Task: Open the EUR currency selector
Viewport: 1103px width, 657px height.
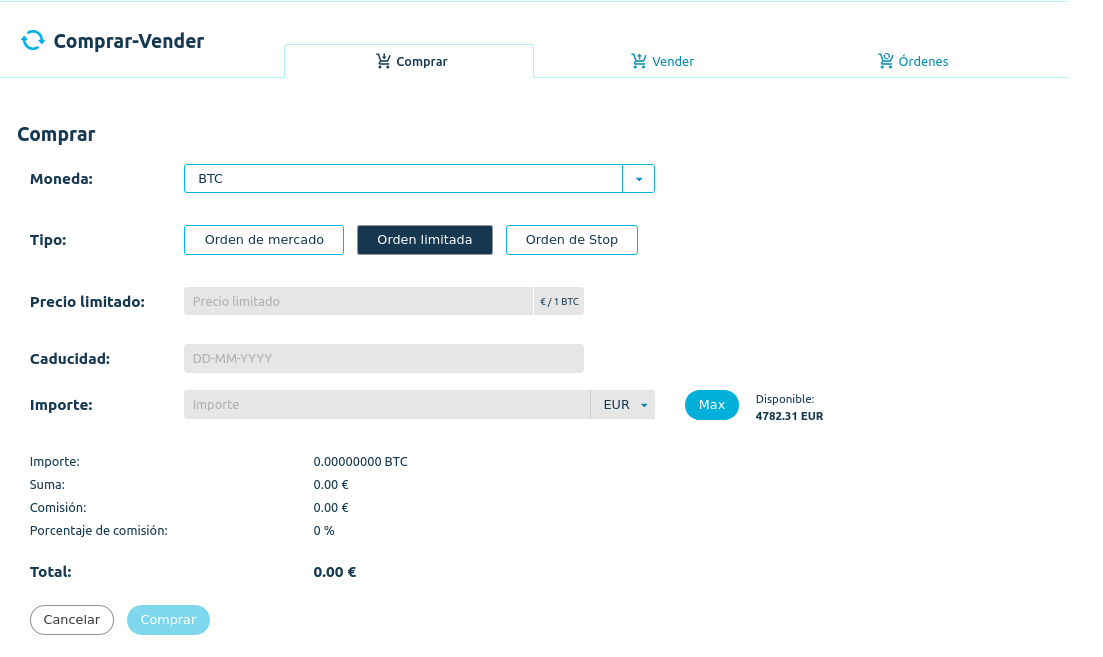Action: [623, 404]
